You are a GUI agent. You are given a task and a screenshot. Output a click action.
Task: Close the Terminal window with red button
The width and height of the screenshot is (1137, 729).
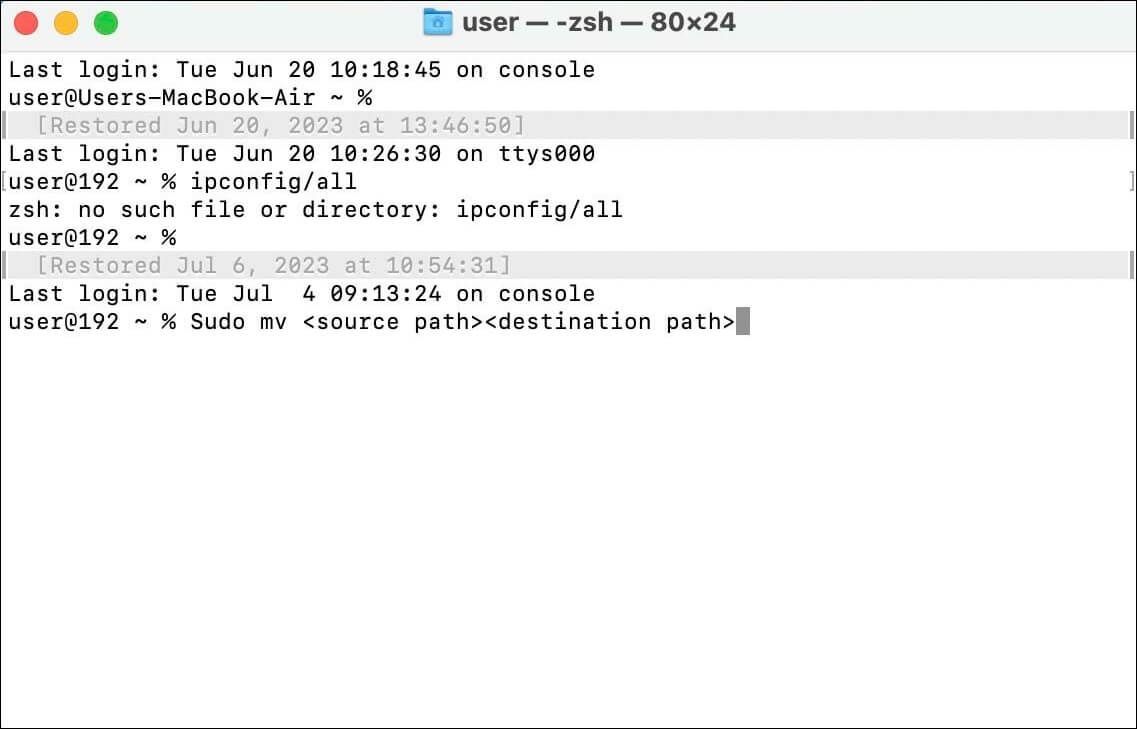pos(26,23)
